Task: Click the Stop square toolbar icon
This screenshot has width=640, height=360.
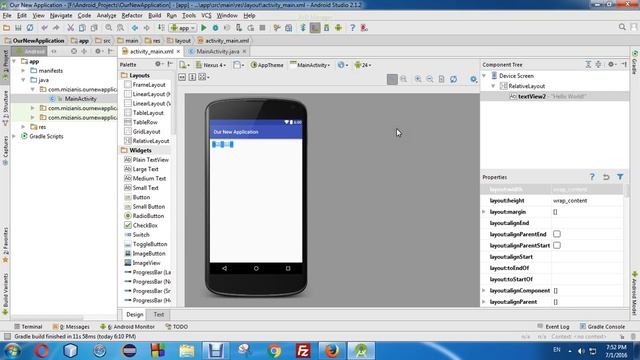Action: click(262, 28)
